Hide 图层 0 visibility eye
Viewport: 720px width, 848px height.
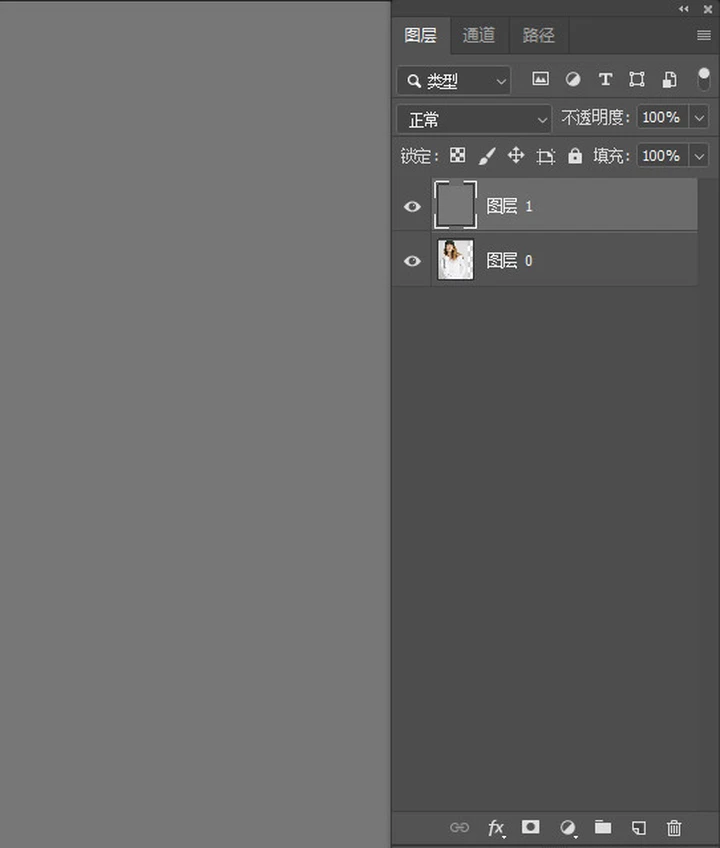(x=412, y=261)
